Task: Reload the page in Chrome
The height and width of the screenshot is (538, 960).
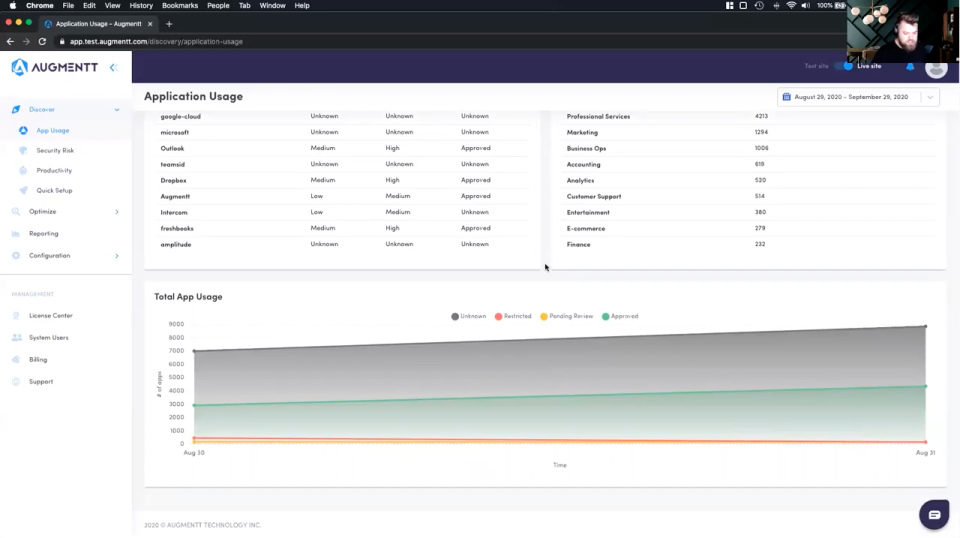Action: point(42,42)
